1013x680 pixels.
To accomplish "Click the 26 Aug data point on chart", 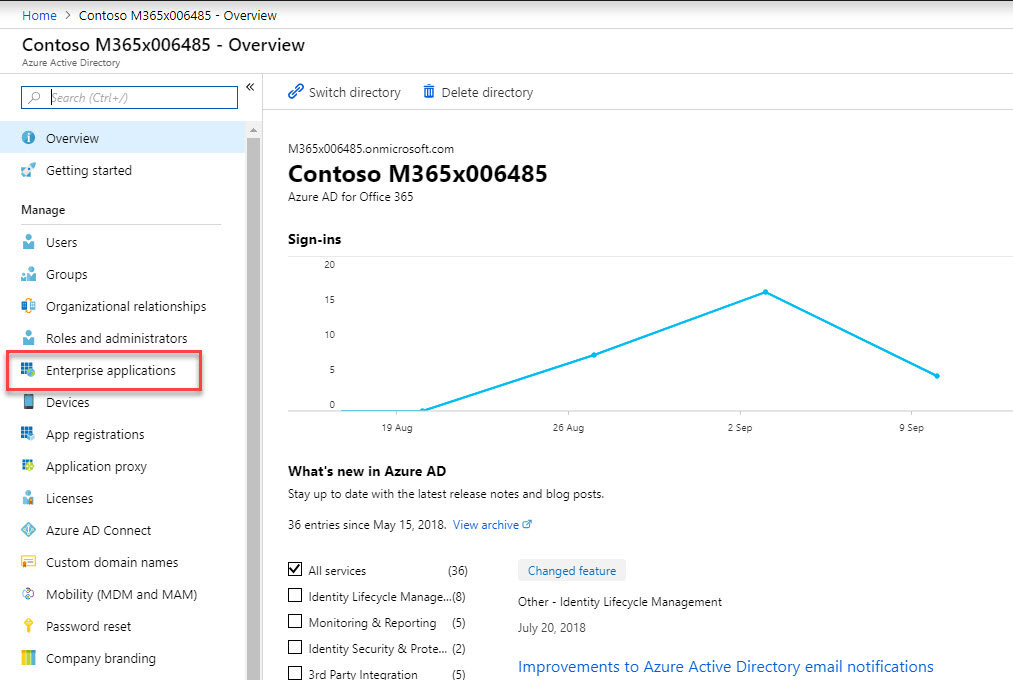I will [594, 355].
